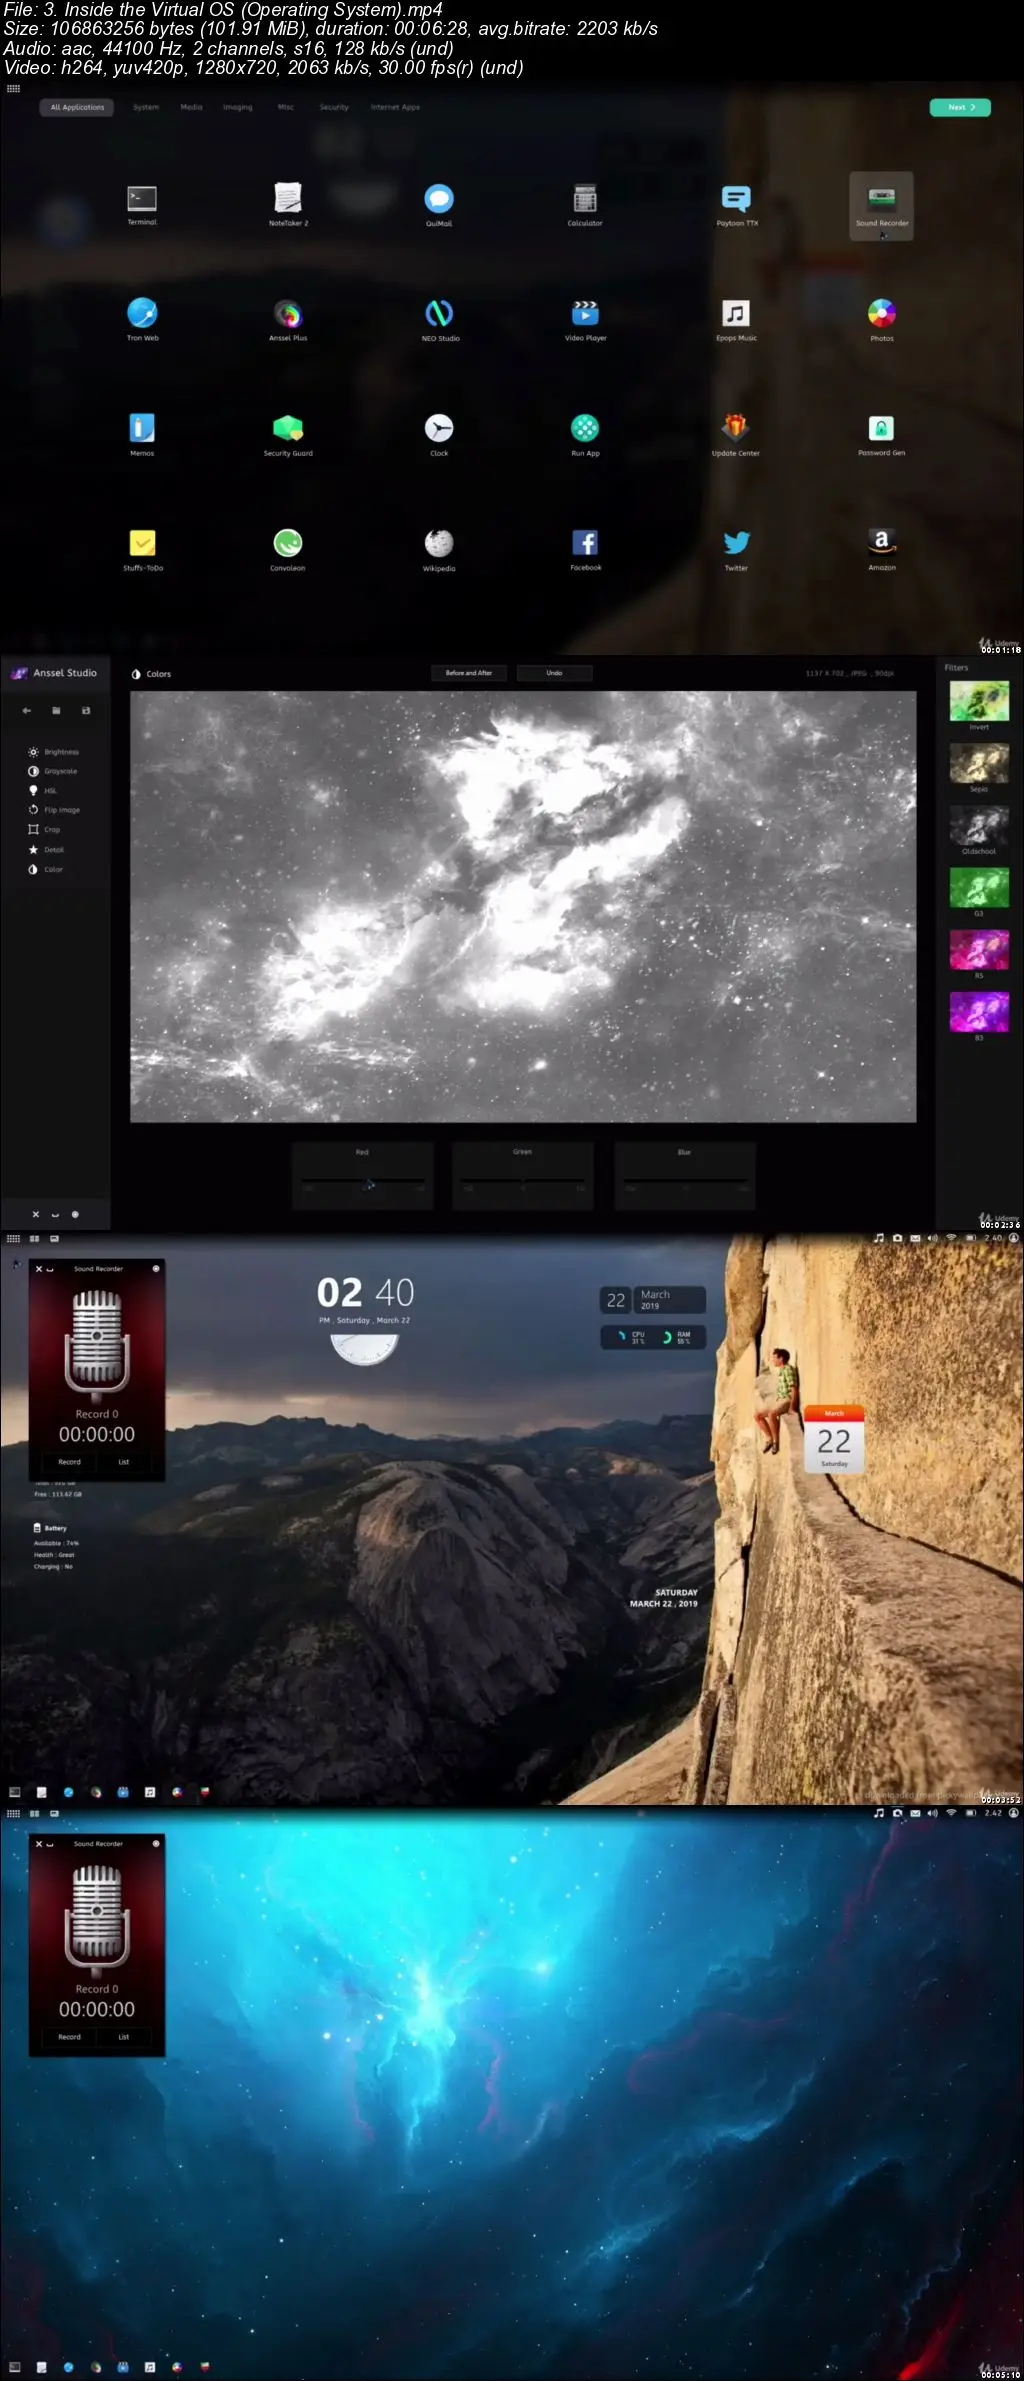Click the green Next button
1024x2381 pixels.
click(x=960, y=107)
